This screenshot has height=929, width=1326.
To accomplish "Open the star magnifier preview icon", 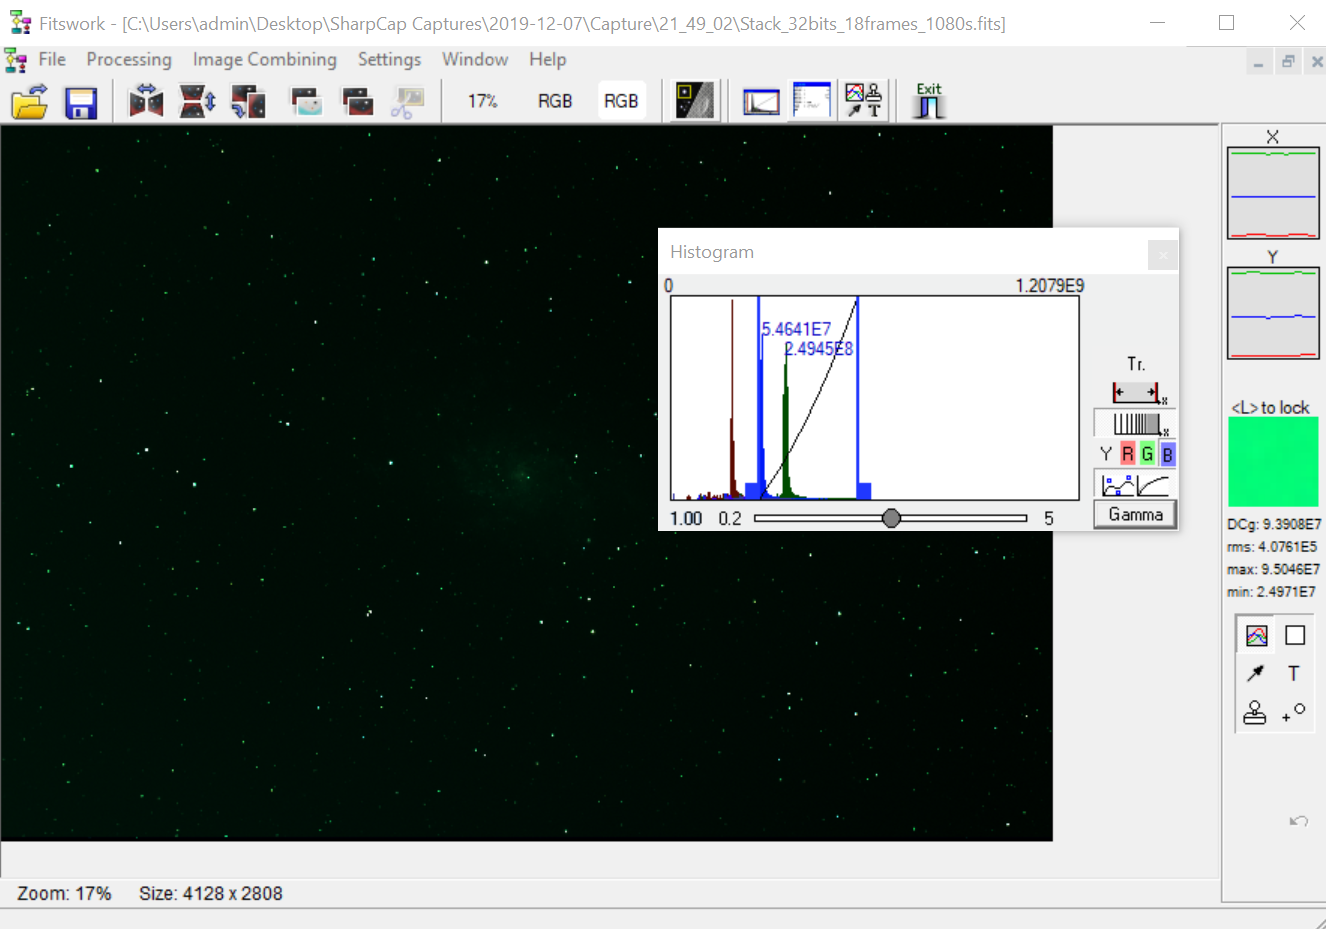I will coord(695,101).
